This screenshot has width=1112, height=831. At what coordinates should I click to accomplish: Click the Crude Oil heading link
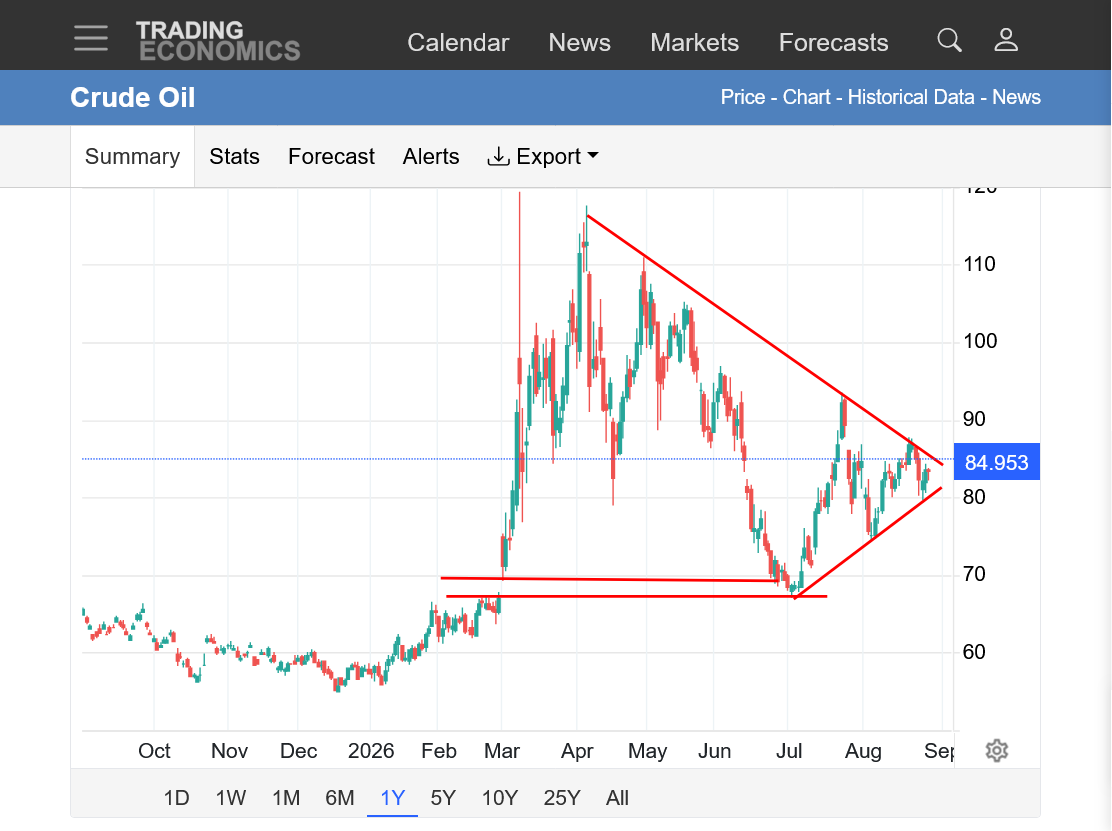(133, 98)
